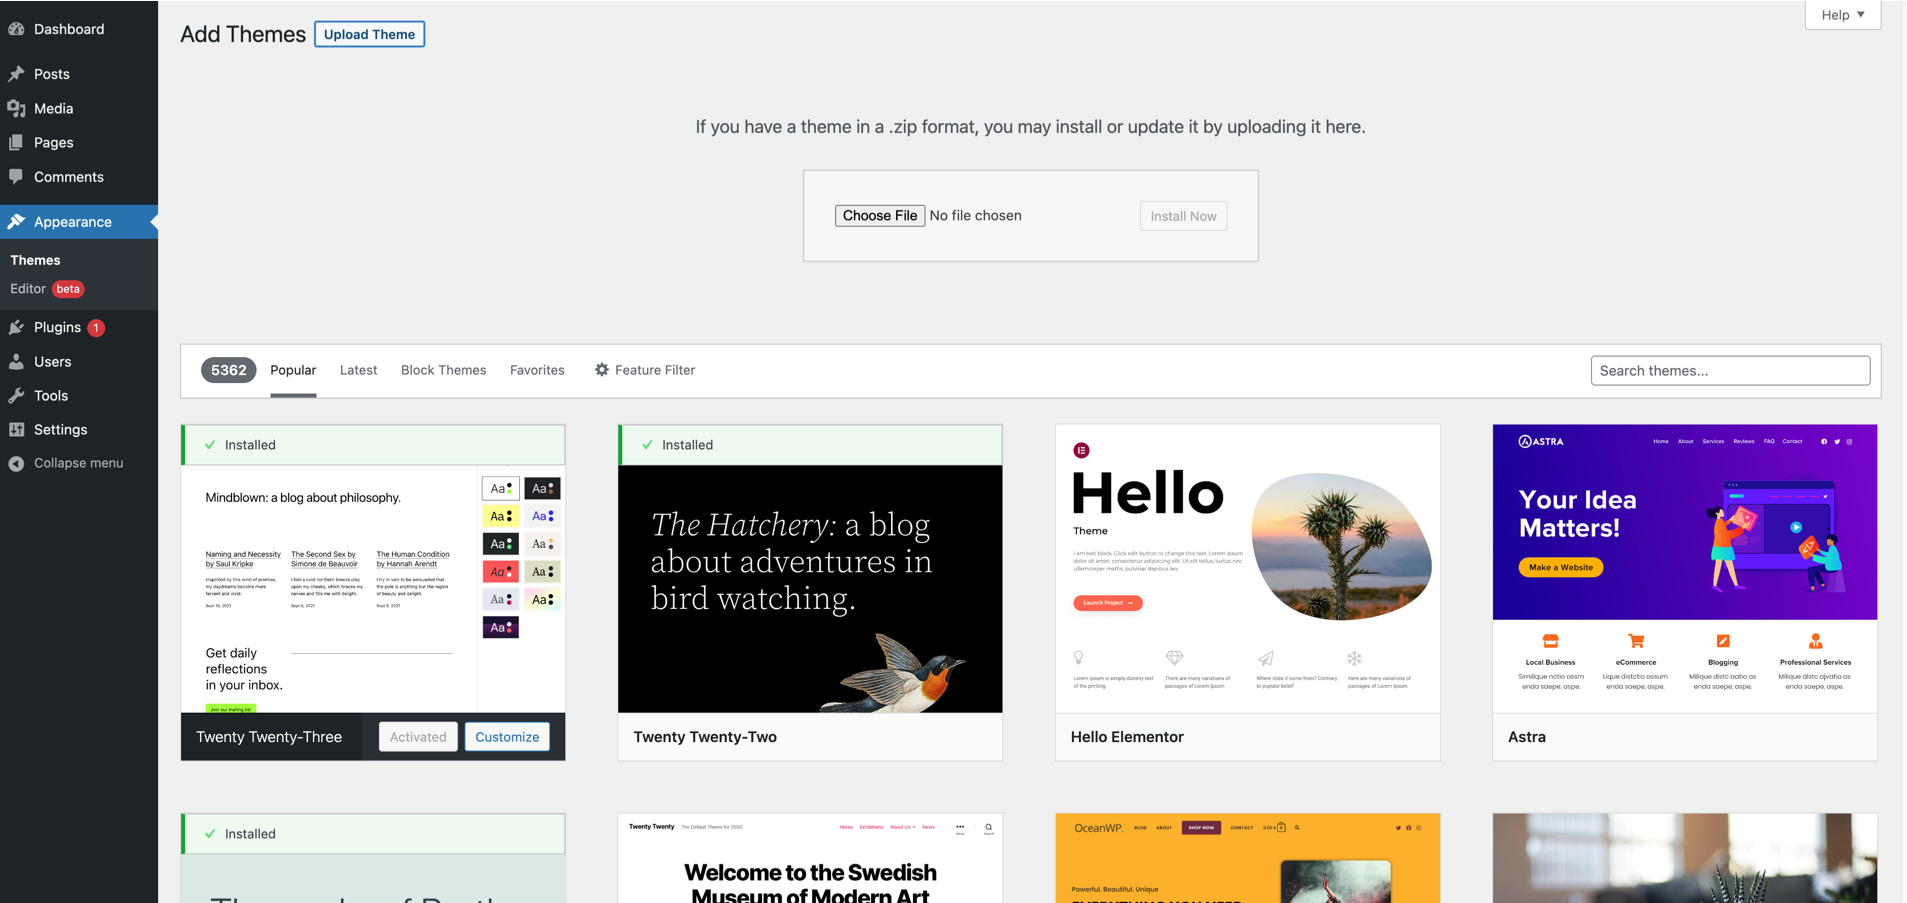Screen dimensions: 1907x903
Task: Select the Favorites tab
Action: (537, 370)
